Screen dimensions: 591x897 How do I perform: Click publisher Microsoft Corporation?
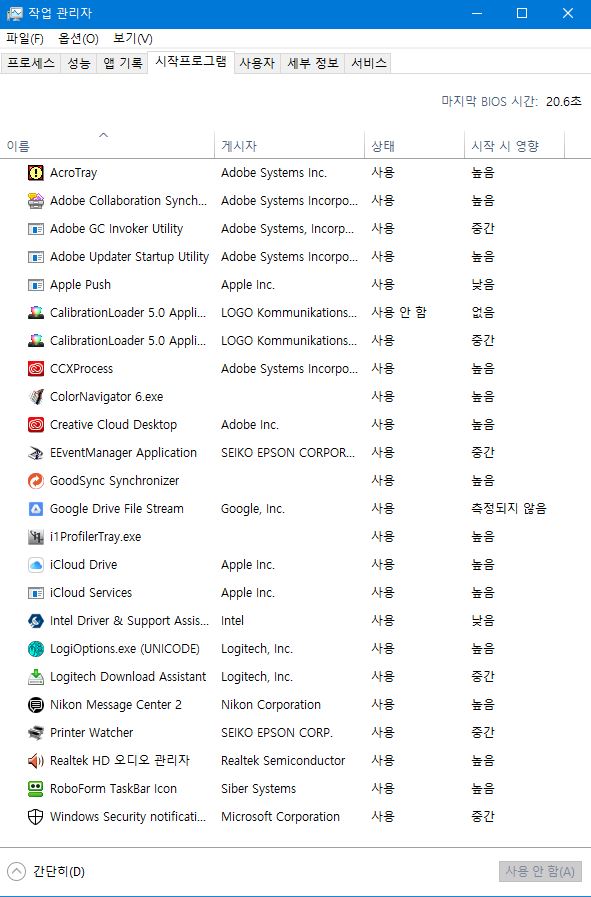point(280,817)
